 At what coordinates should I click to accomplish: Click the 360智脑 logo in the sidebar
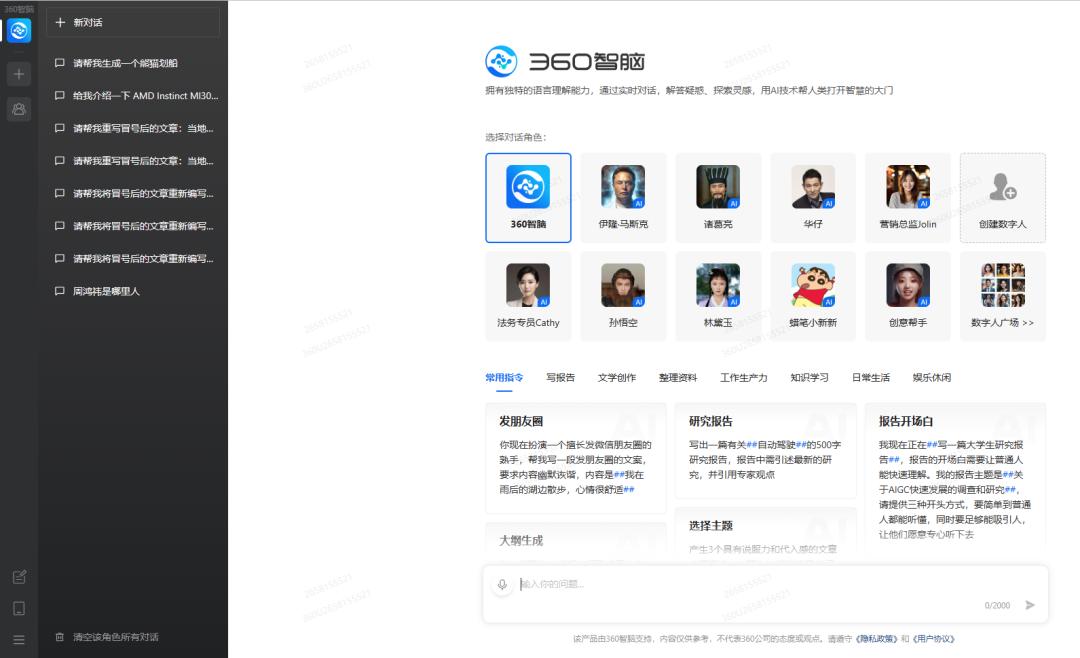pos(17,30)
